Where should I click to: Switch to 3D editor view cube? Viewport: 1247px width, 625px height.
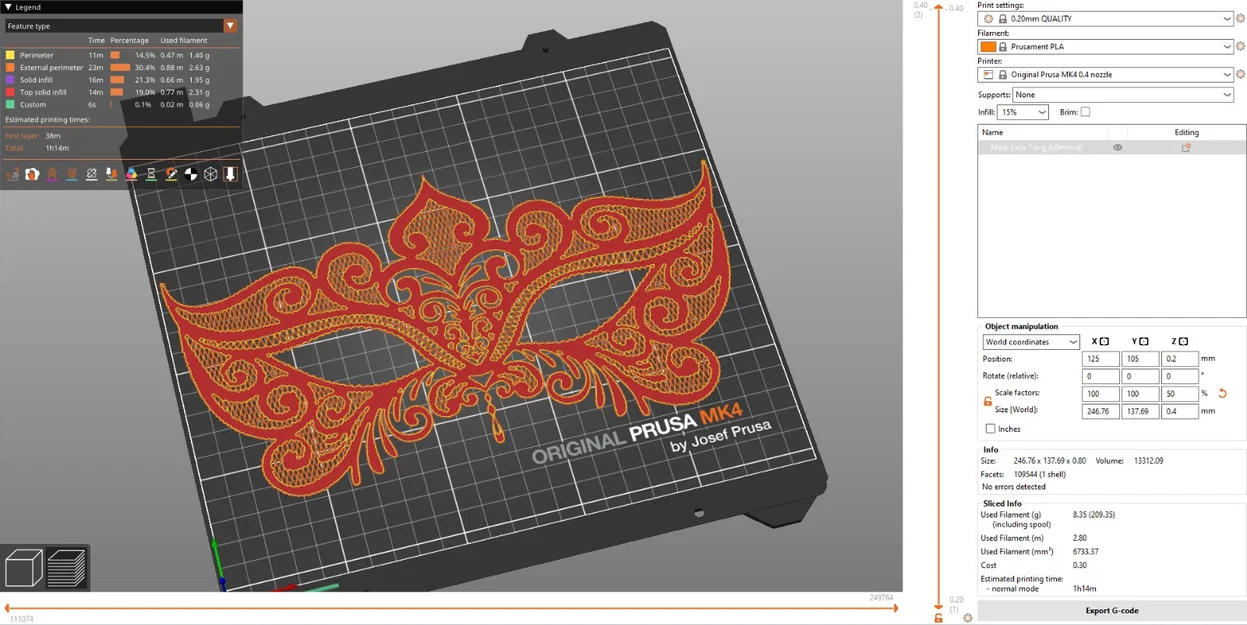coord(23,568)
